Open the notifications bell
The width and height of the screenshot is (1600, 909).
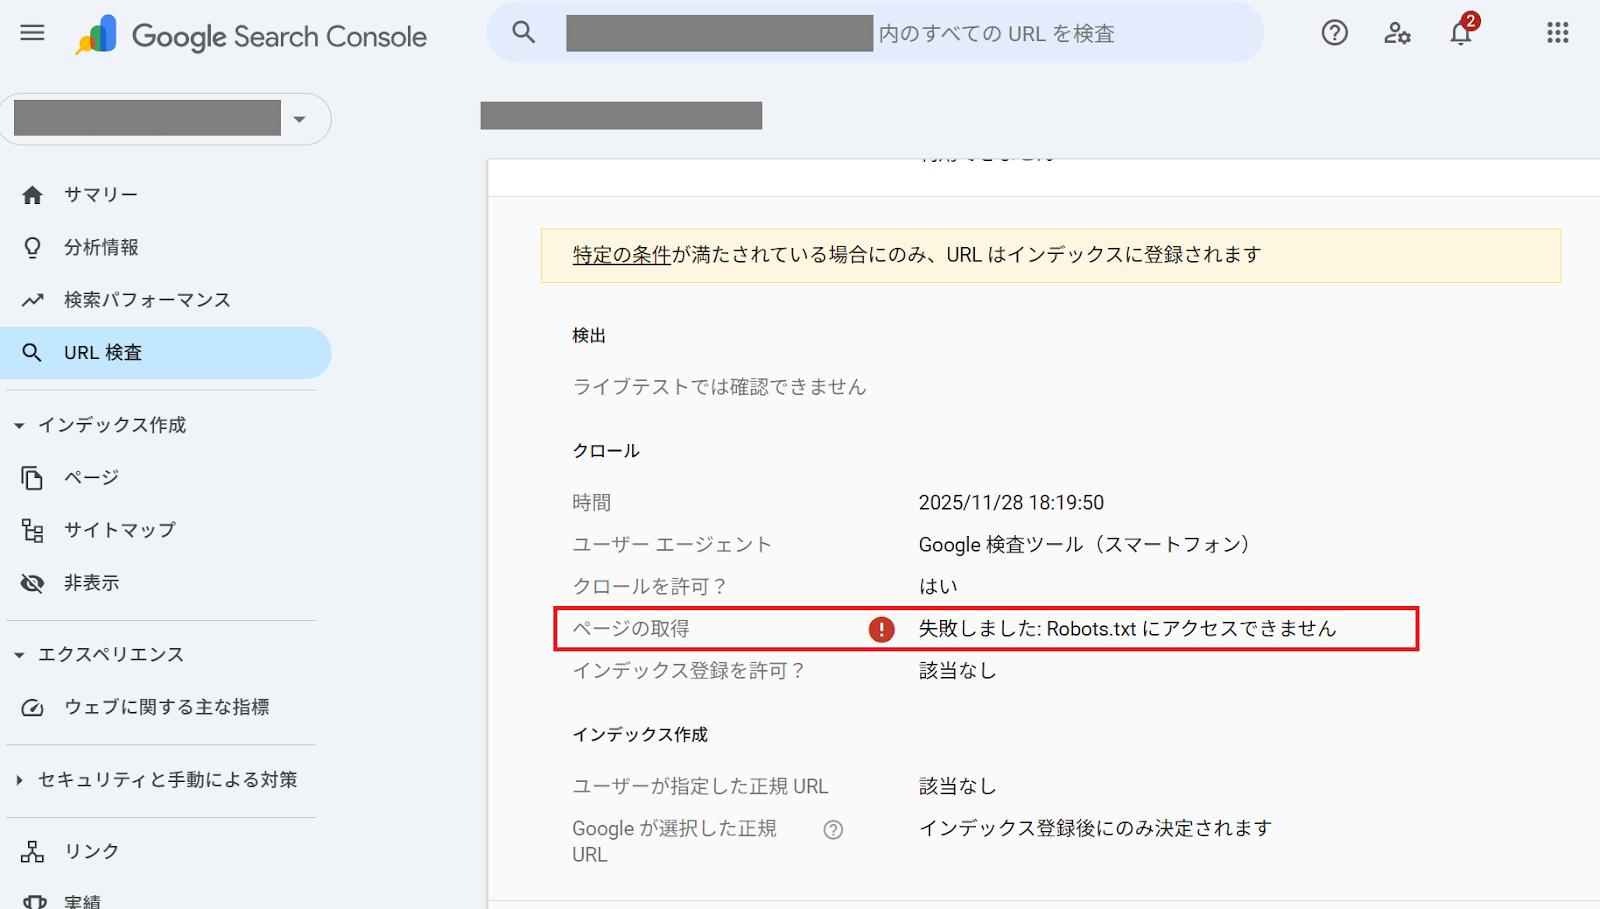coord(1461,33)
